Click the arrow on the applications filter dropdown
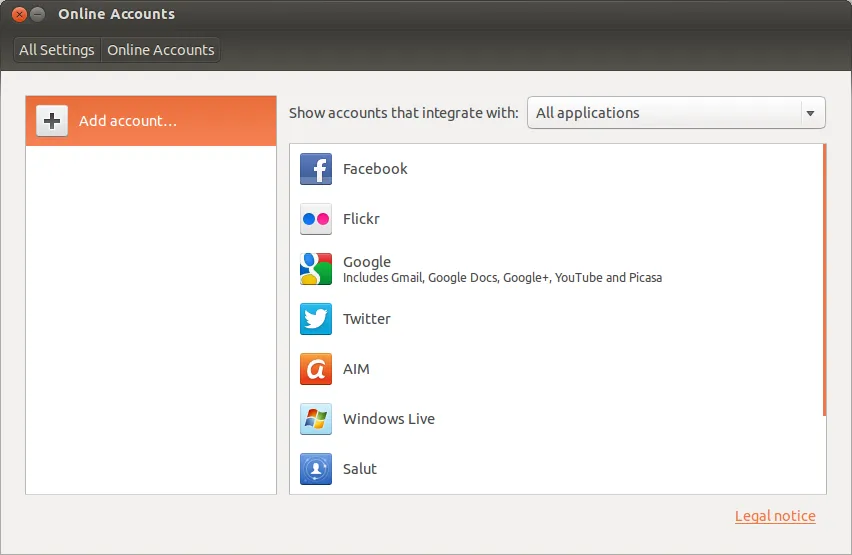The height and width of the screenshot is (555, 852). click(810, 113)
